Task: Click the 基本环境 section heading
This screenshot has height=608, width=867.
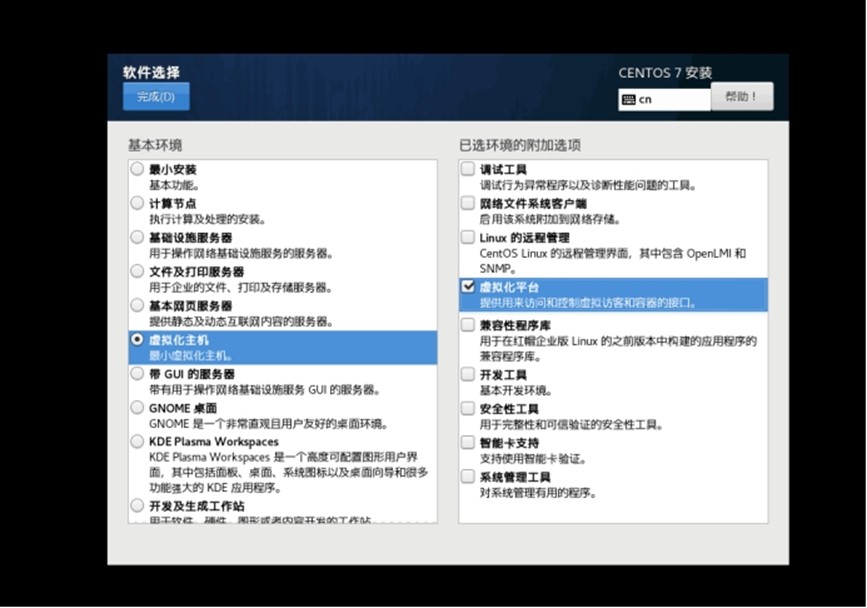Action: (x=155, y=145)
